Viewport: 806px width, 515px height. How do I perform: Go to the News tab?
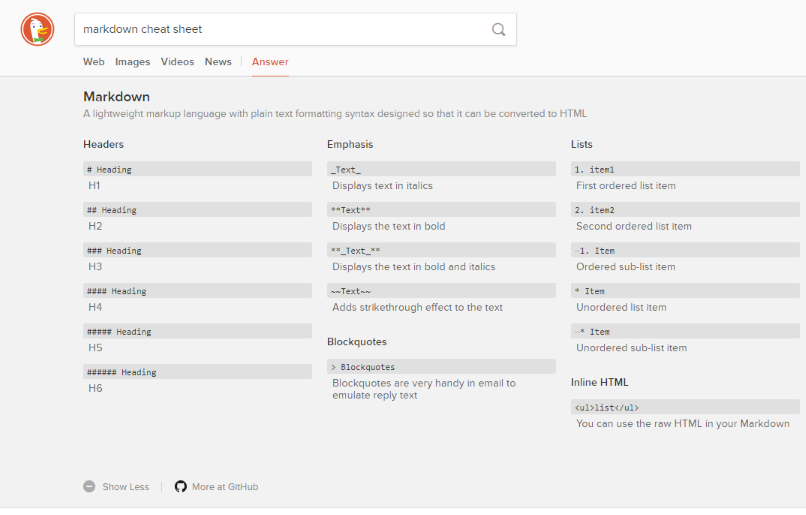click(218, 62)
